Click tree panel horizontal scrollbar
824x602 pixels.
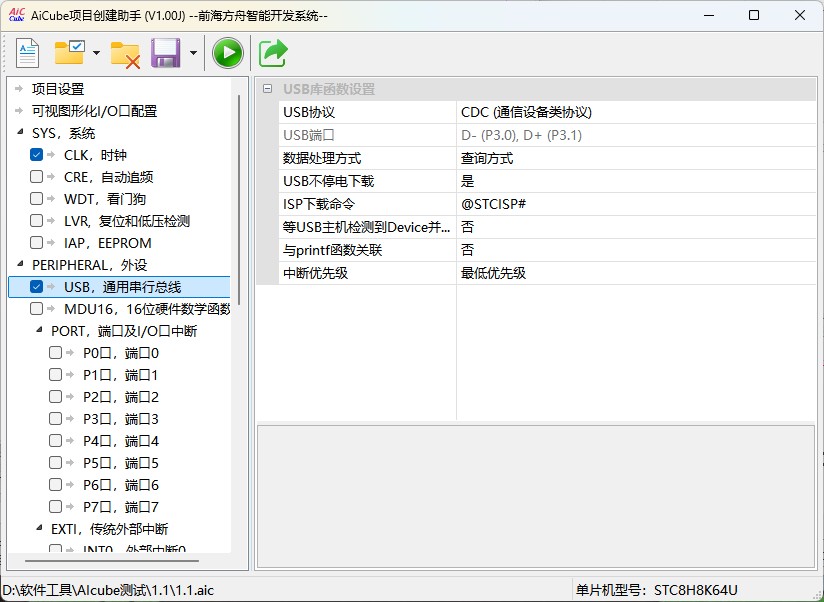click(112, 561)
